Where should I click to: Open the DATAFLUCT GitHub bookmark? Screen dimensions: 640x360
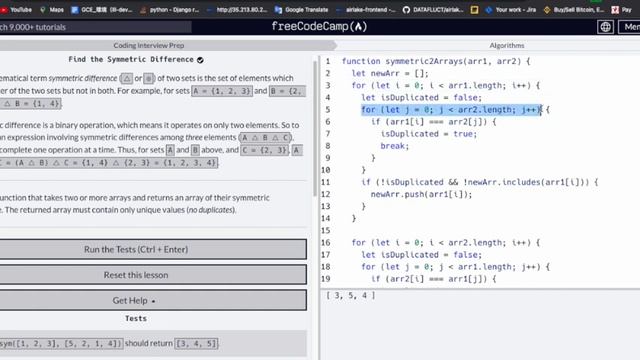(x=433, y=9)
